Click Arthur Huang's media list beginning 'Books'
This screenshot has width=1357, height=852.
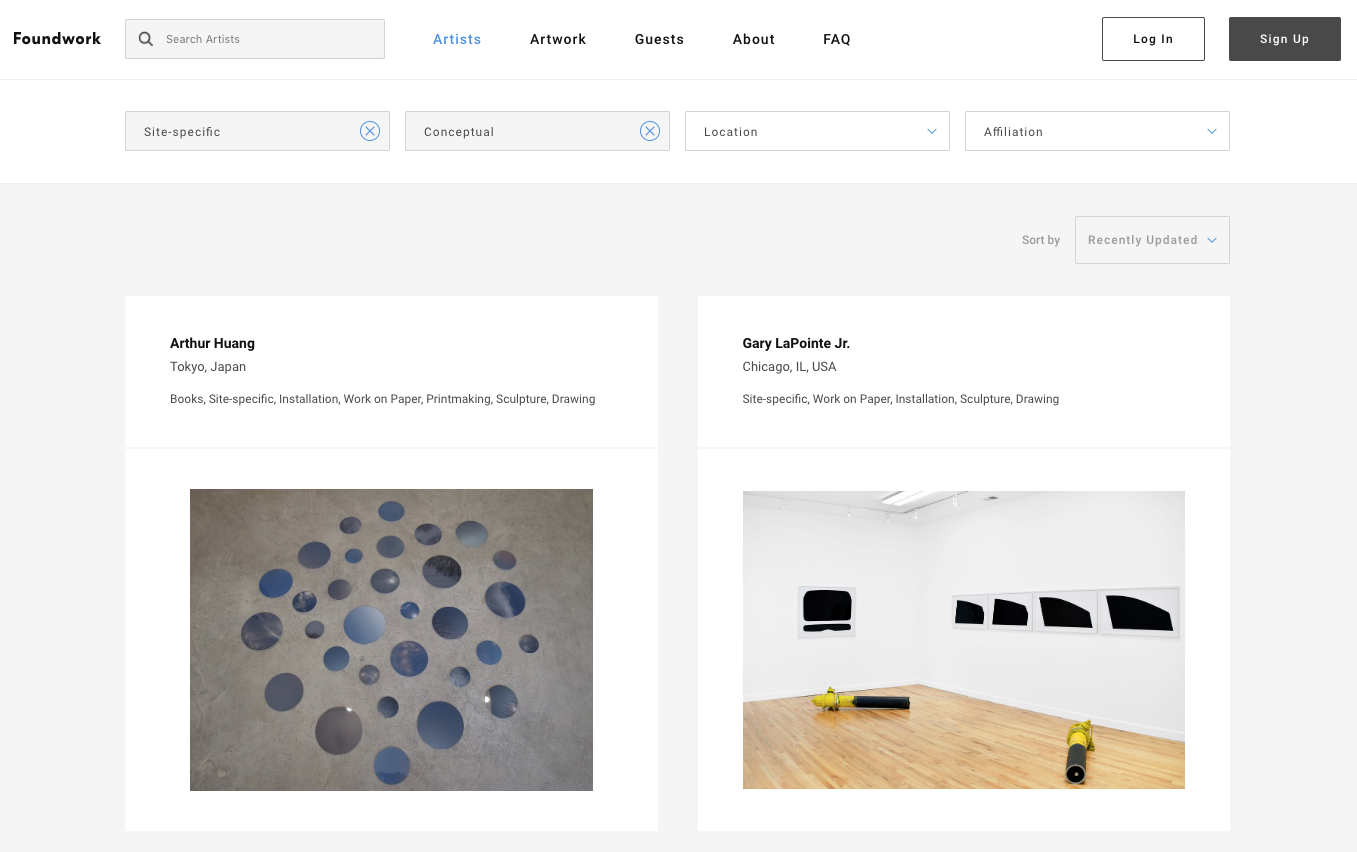click(383, 399)
